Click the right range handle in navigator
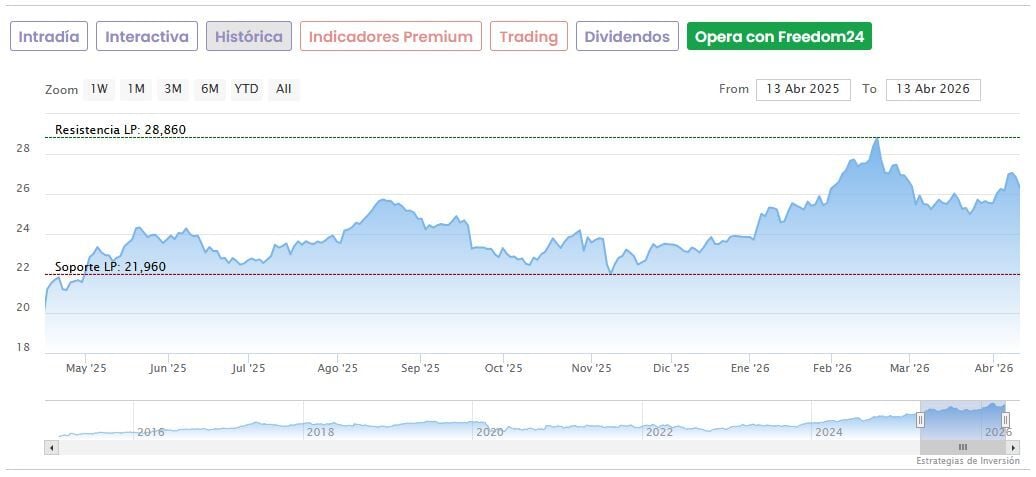Screen dimensions: 1036x477 pos(1005,420)
